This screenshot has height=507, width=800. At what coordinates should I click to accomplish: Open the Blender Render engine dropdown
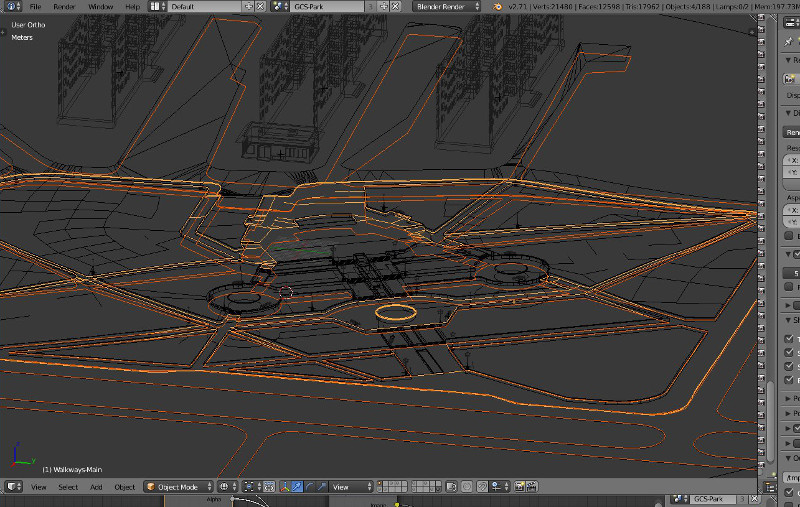click(x=447, y=7)
